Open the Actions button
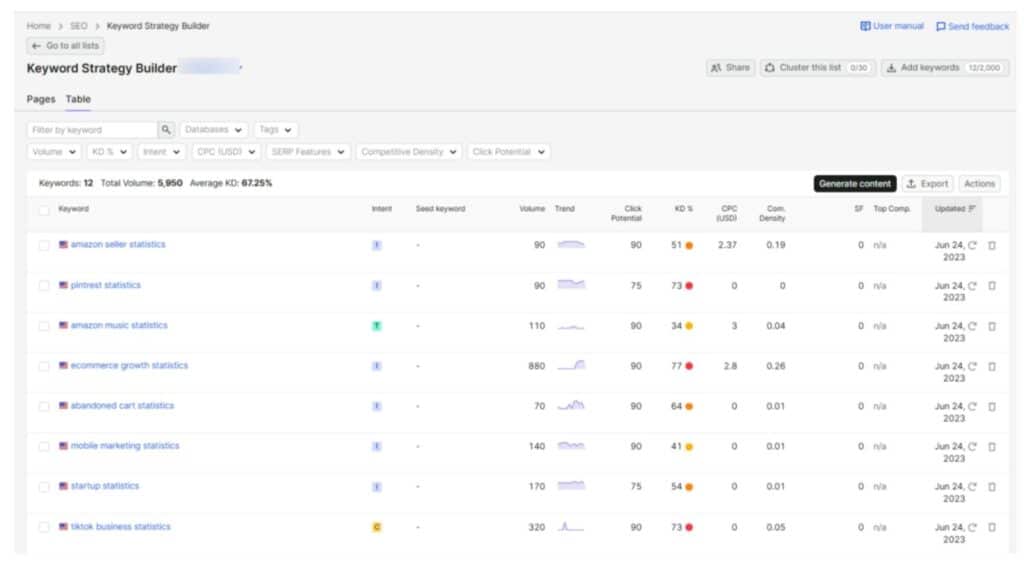This screenshot has width=1024, height=563. point(980,184)
